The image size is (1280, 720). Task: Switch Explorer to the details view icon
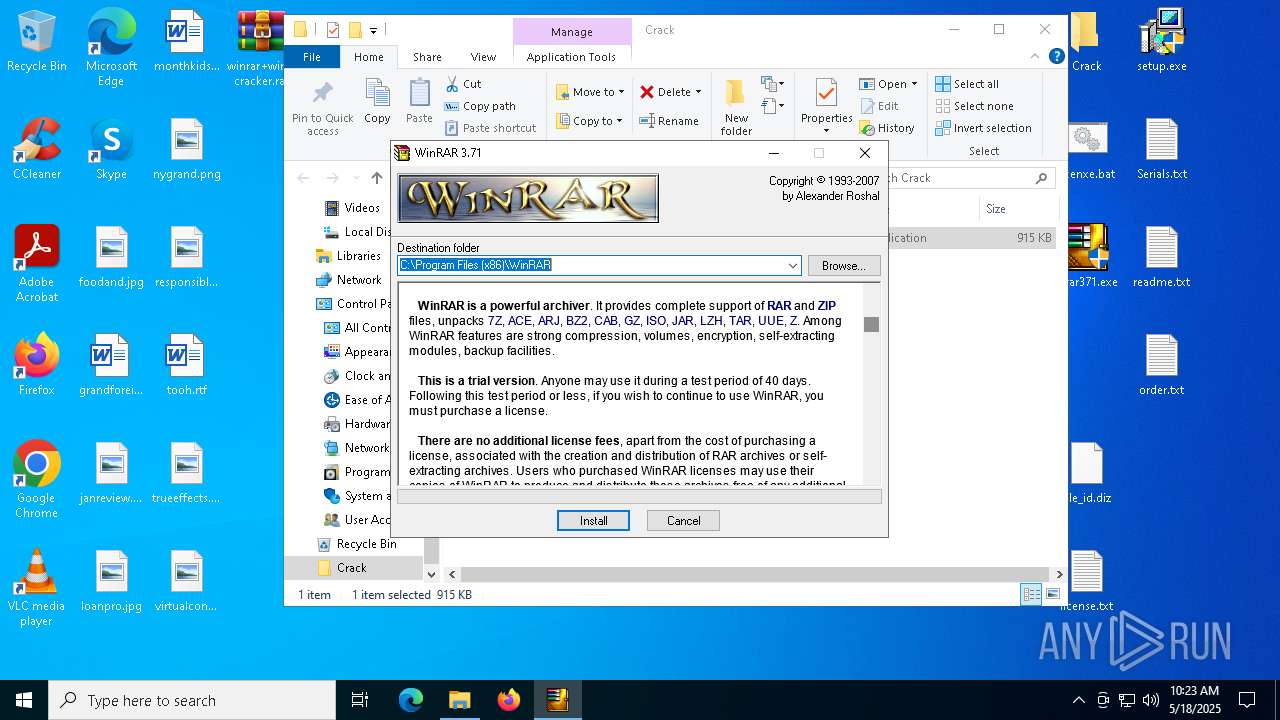(x=1031, y=594)
